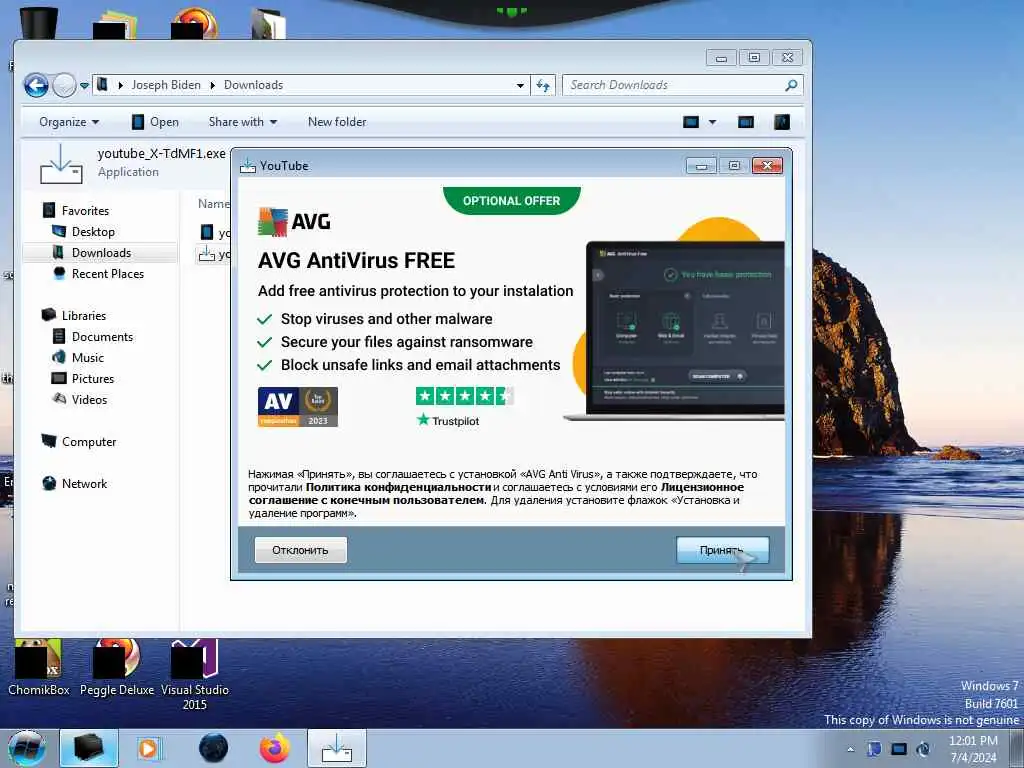Open the view options dropdown arrow
This screenshot has width=1024, height=768.
pos(712,122)
